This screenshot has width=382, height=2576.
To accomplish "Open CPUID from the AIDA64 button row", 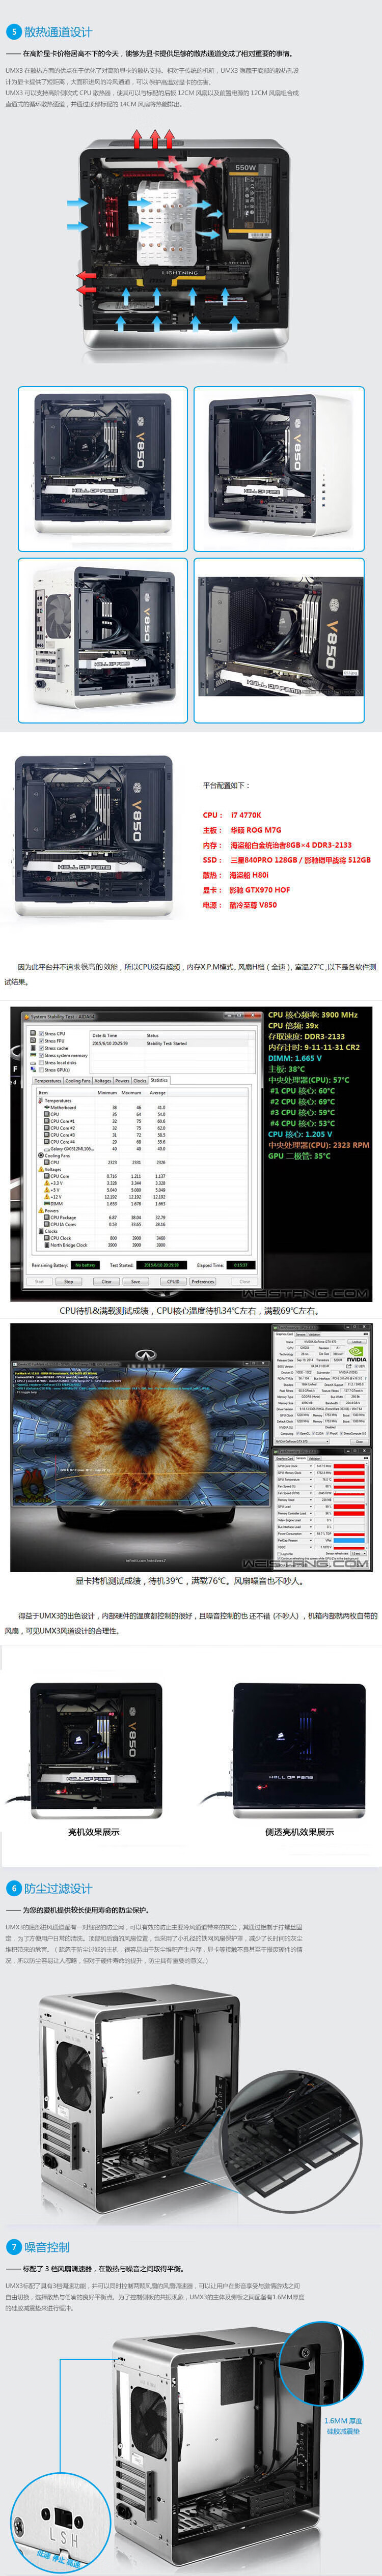I will [x=173, y=1281].
